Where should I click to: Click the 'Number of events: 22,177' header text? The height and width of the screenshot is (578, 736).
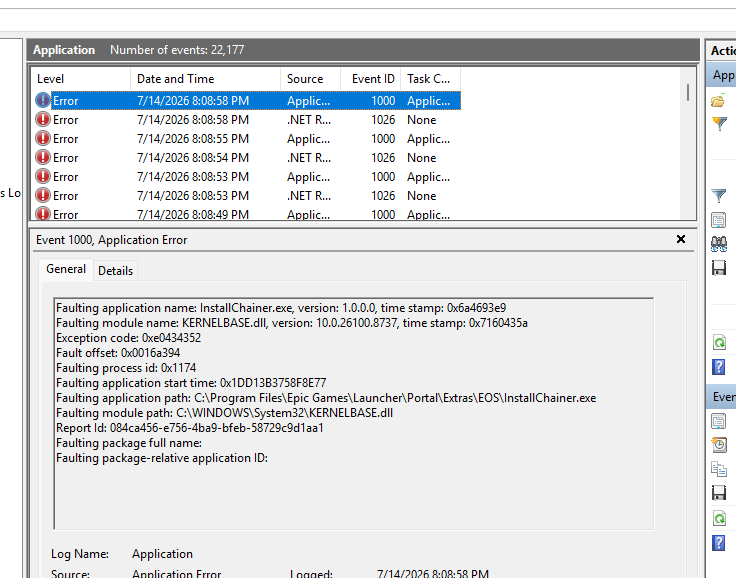click(177, 50)
